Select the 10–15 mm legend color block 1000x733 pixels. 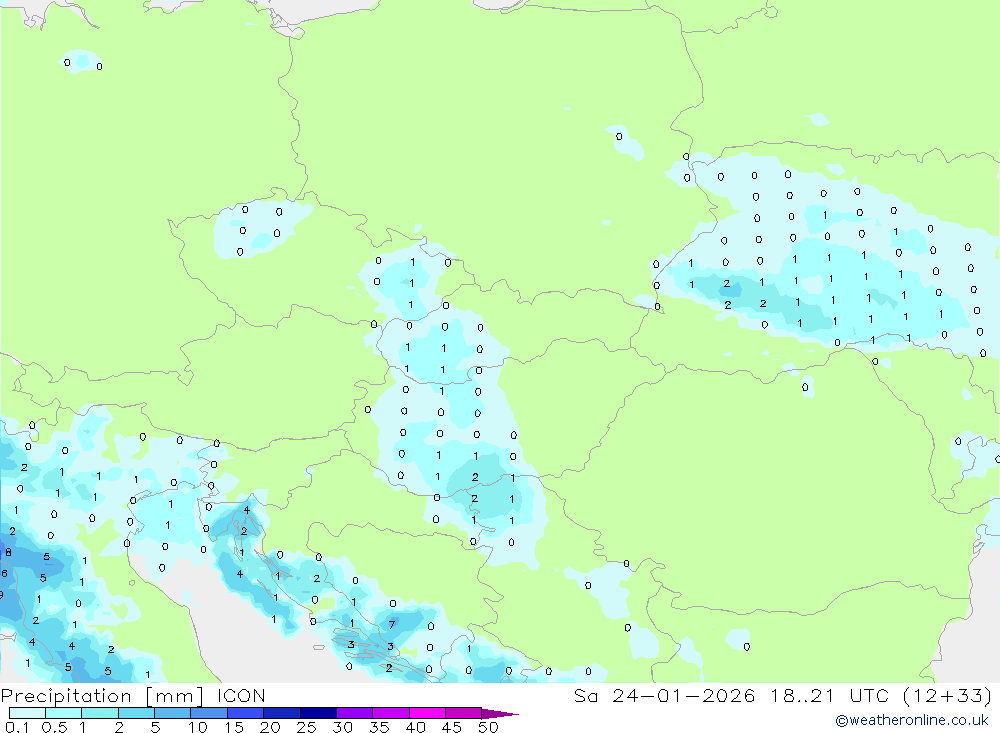[209, 713]
